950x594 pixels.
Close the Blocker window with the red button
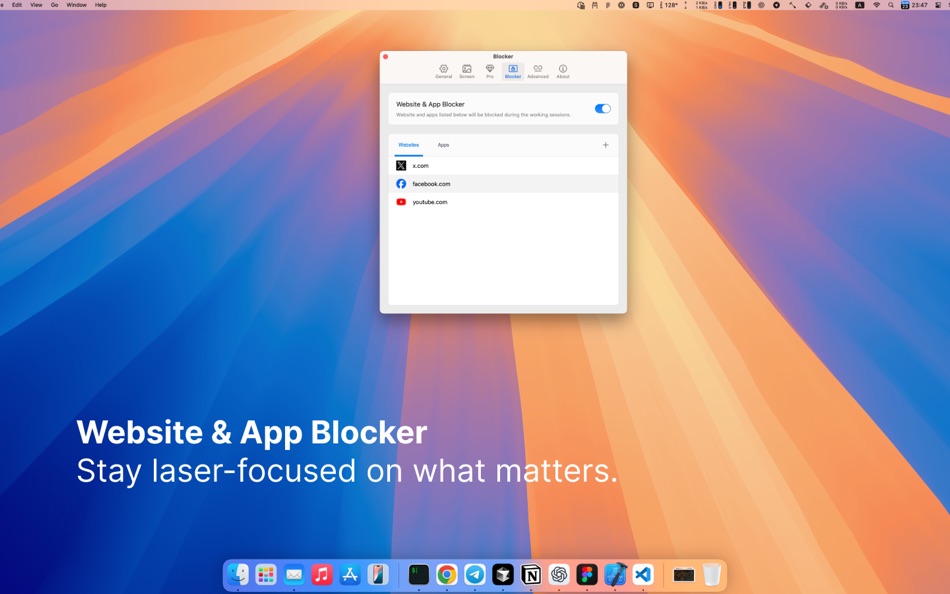[x=385, y=56]
